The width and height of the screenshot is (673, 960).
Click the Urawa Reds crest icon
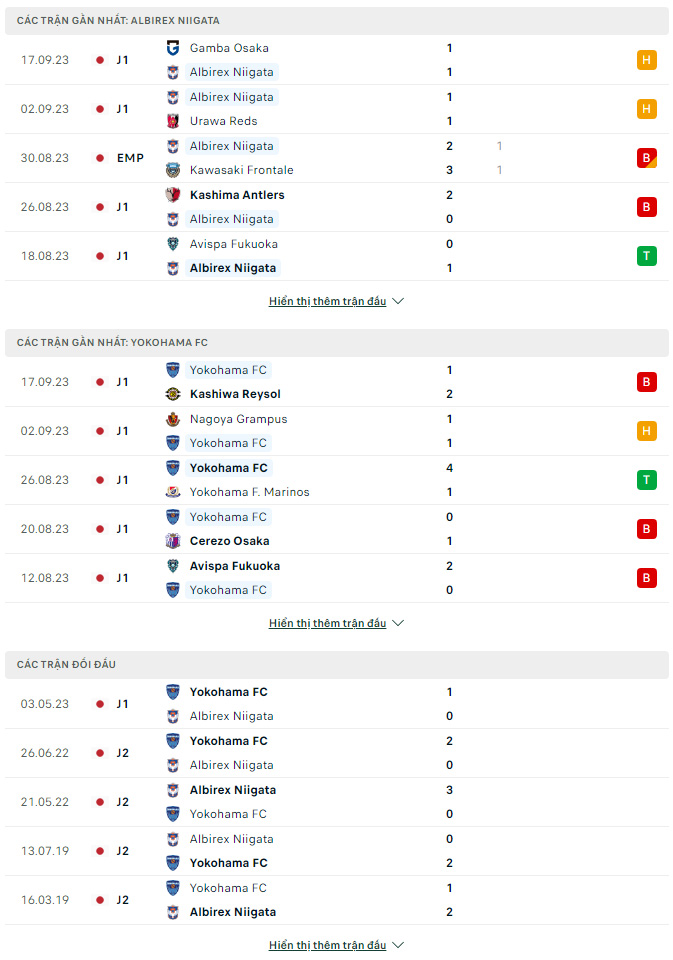point(173,121)
